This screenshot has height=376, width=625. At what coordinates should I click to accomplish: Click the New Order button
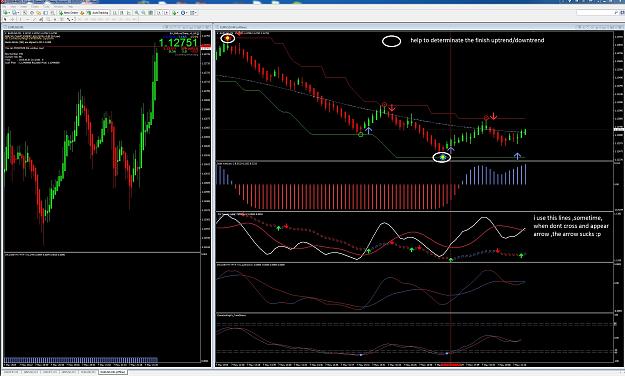69,13
